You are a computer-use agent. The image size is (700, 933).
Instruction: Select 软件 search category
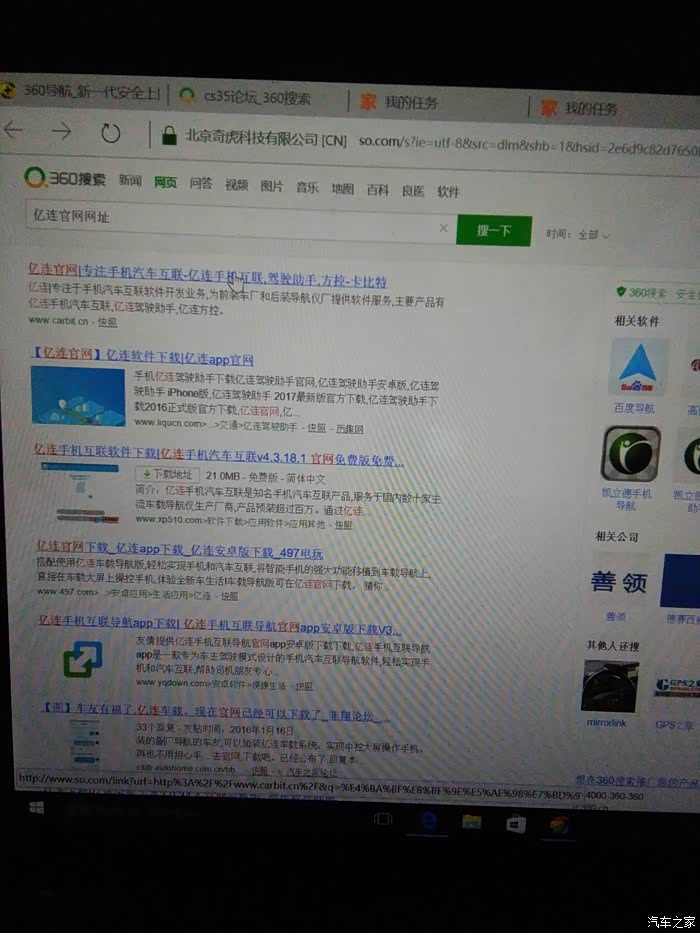[x=448, y=192]
